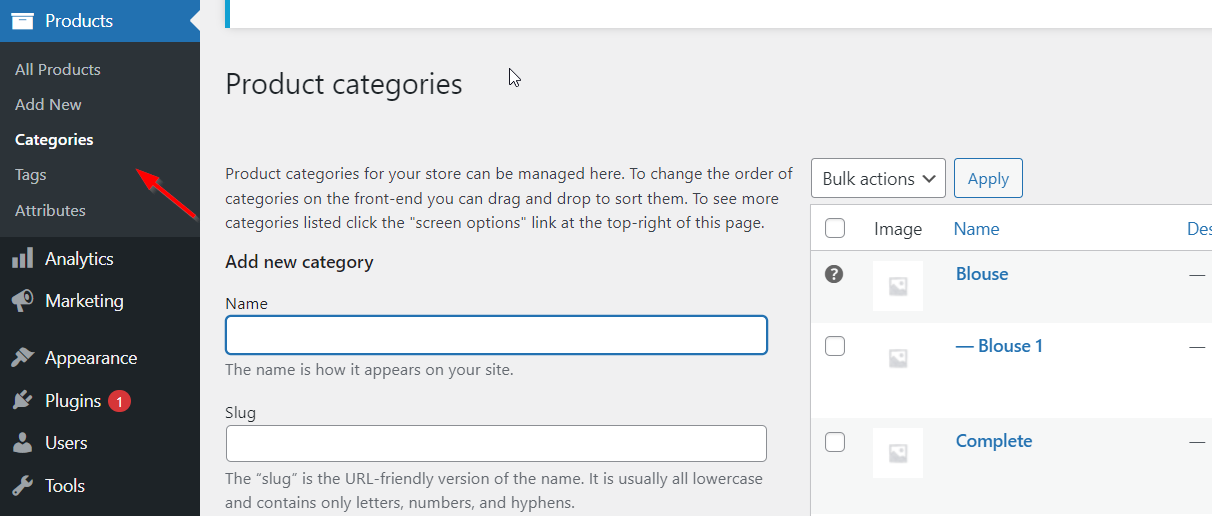
Task: Click the Products archive icon in sidebar
Action: pos(22,20)
